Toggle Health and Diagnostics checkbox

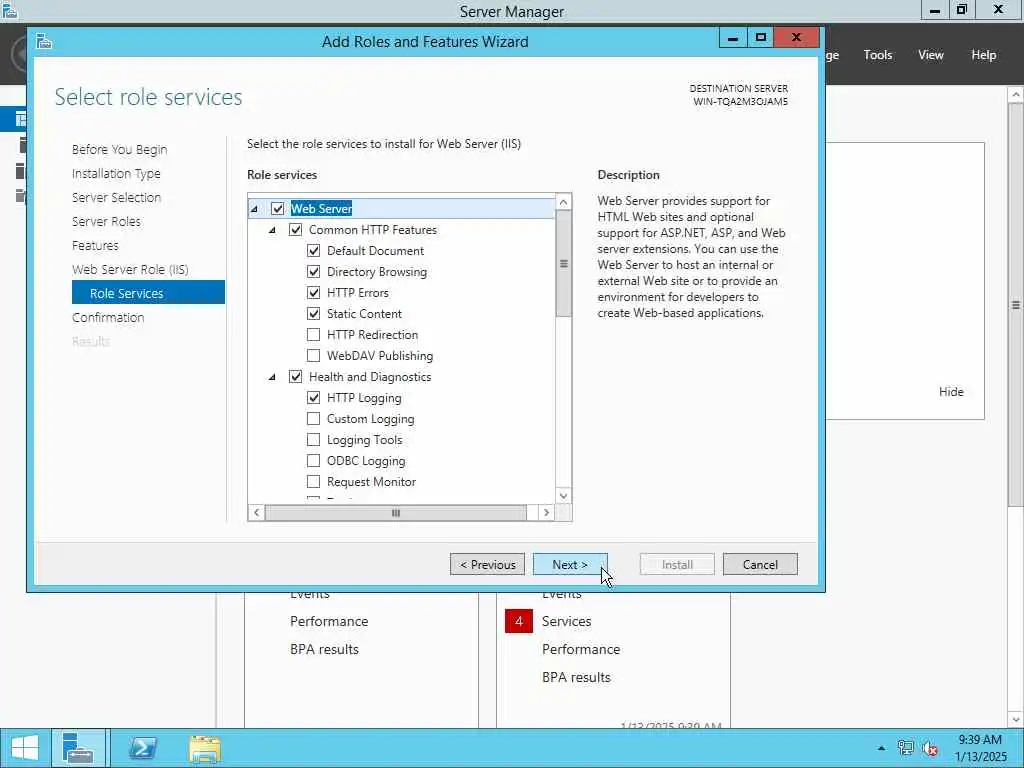[x=296, y=377]
